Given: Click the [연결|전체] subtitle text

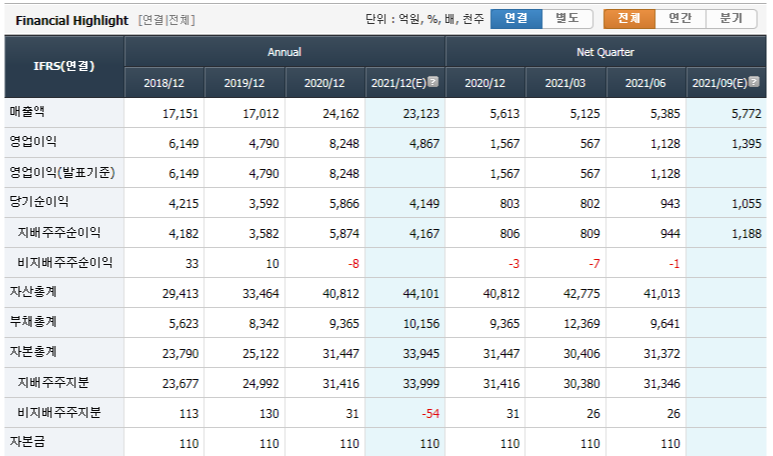Looking at the screenshot, I should [x=167, y=20].
